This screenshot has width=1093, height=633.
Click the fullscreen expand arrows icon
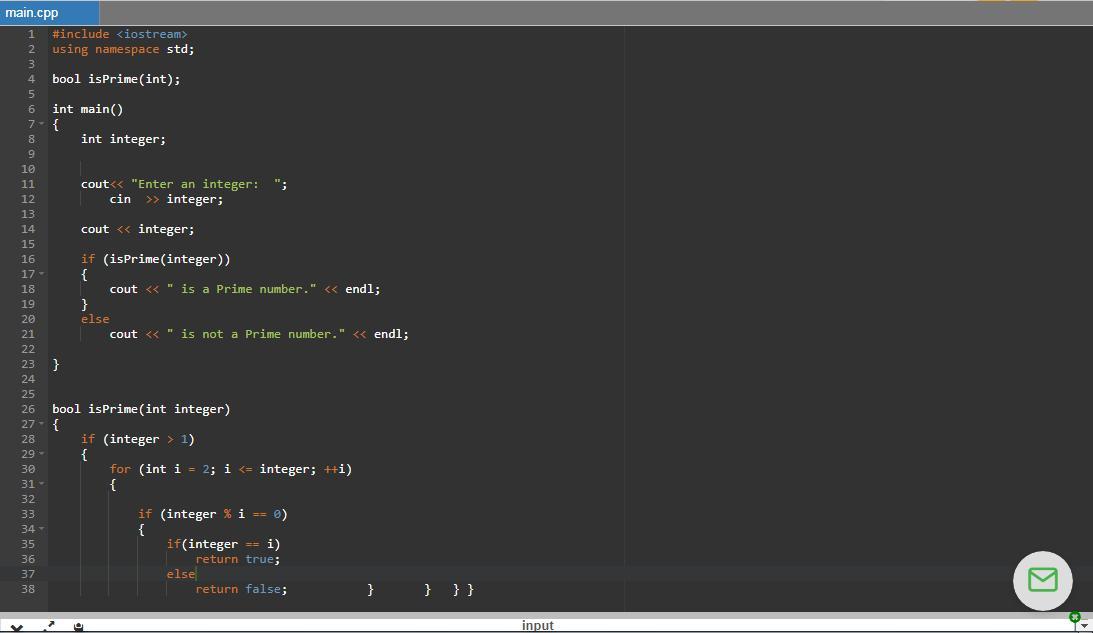49,627
